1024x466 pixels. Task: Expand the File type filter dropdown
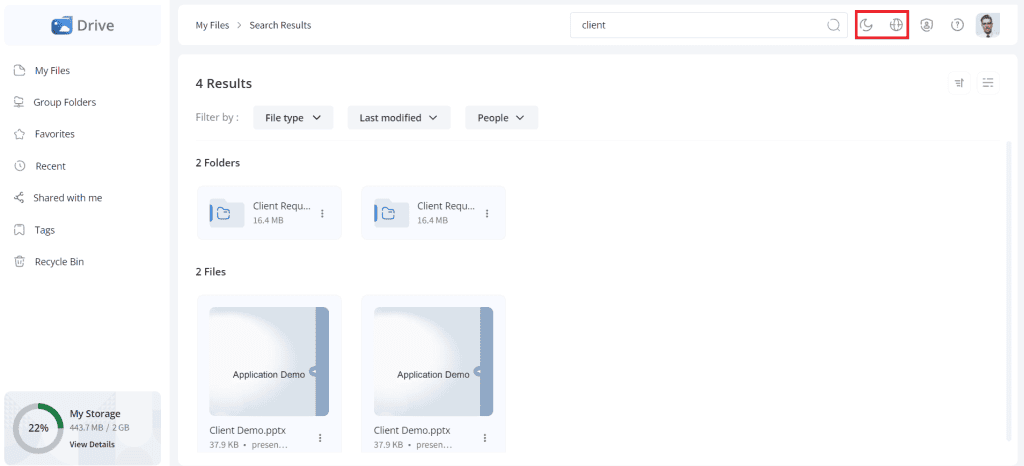click(x=293, y=117)
